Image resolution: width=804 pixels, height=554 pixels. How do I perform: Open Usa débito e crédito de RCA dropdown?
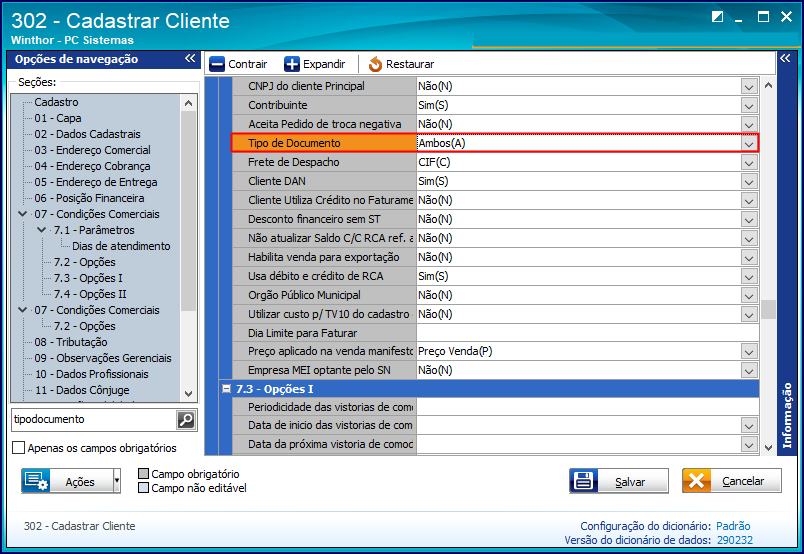(x=749, y=276)
